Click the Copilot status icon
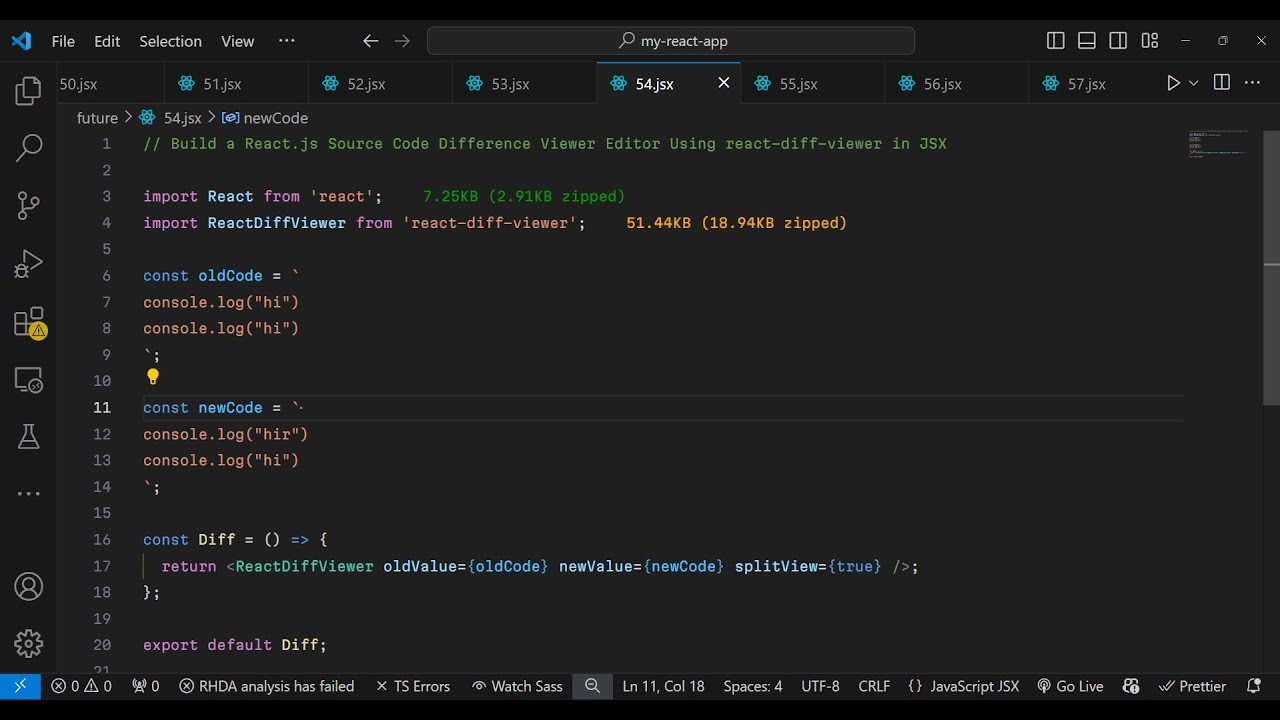 click(x=1131, y=686)
